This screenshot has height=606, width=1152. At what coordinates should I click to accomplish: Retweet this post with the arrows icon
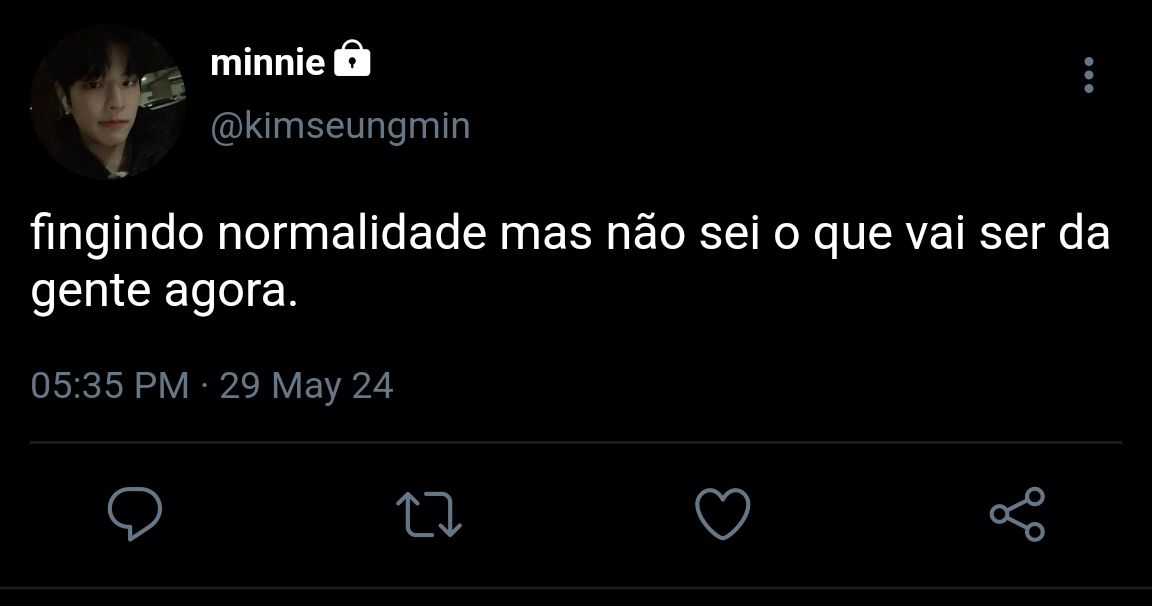coord(429,513)
